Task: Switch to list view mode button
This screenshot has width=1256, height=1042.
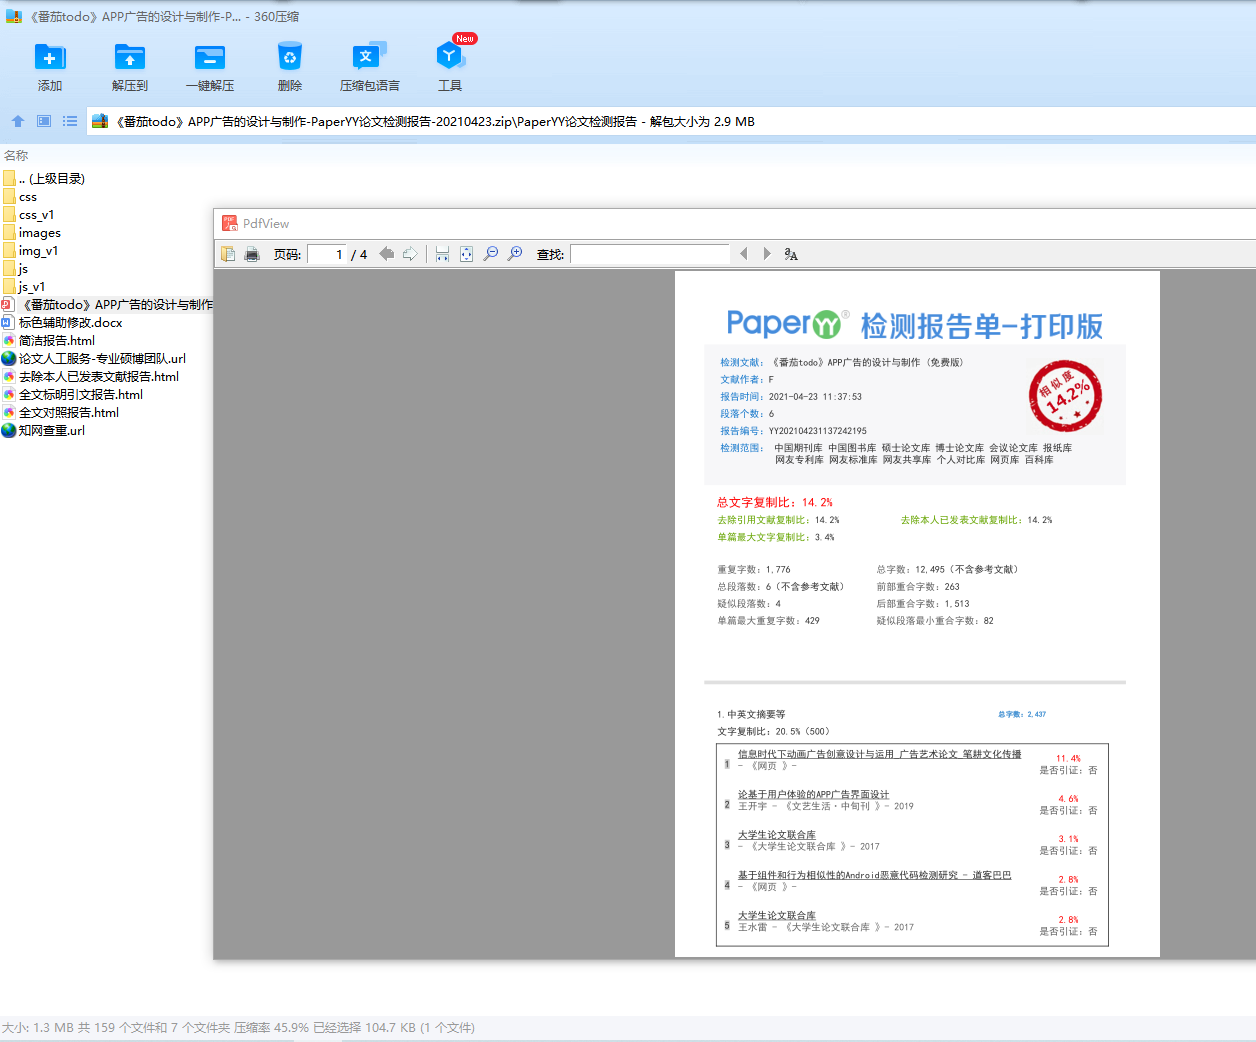Action: [70, 121]
